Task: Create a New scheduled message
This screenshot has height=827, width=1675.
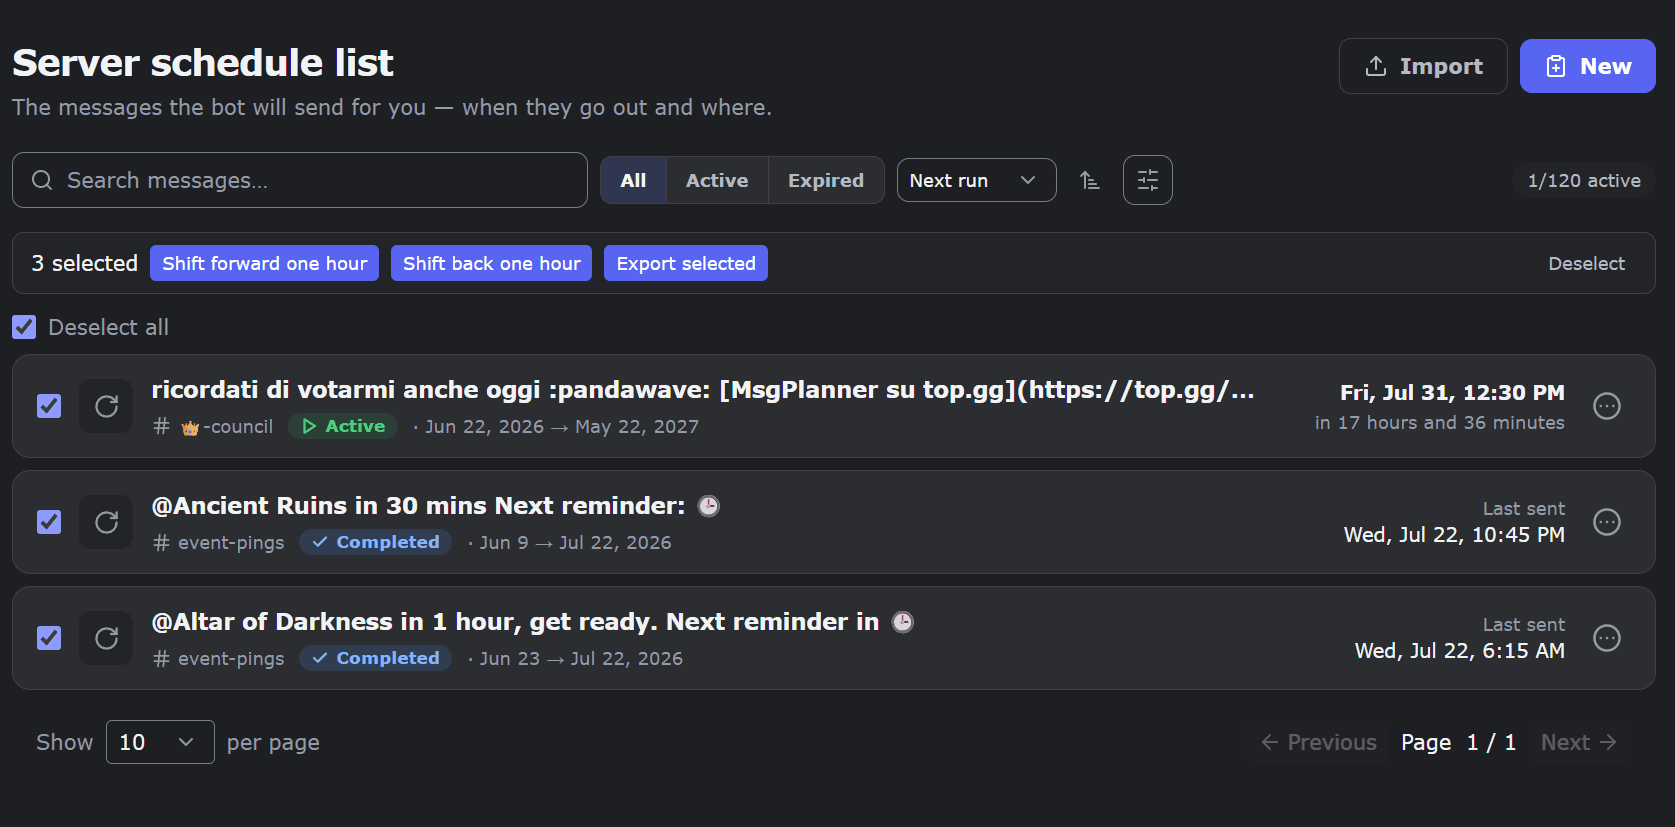Action: pos(1588,66)
